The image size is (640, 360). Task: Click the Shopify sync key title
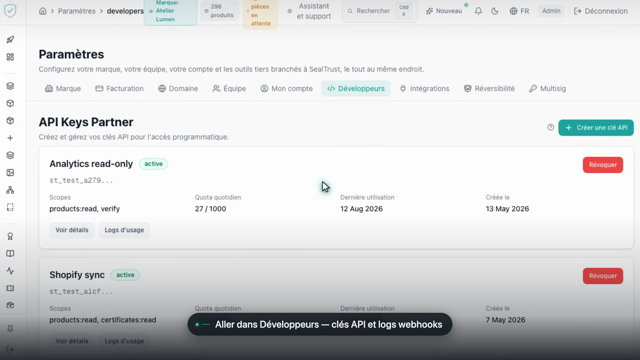click(77, 275)
